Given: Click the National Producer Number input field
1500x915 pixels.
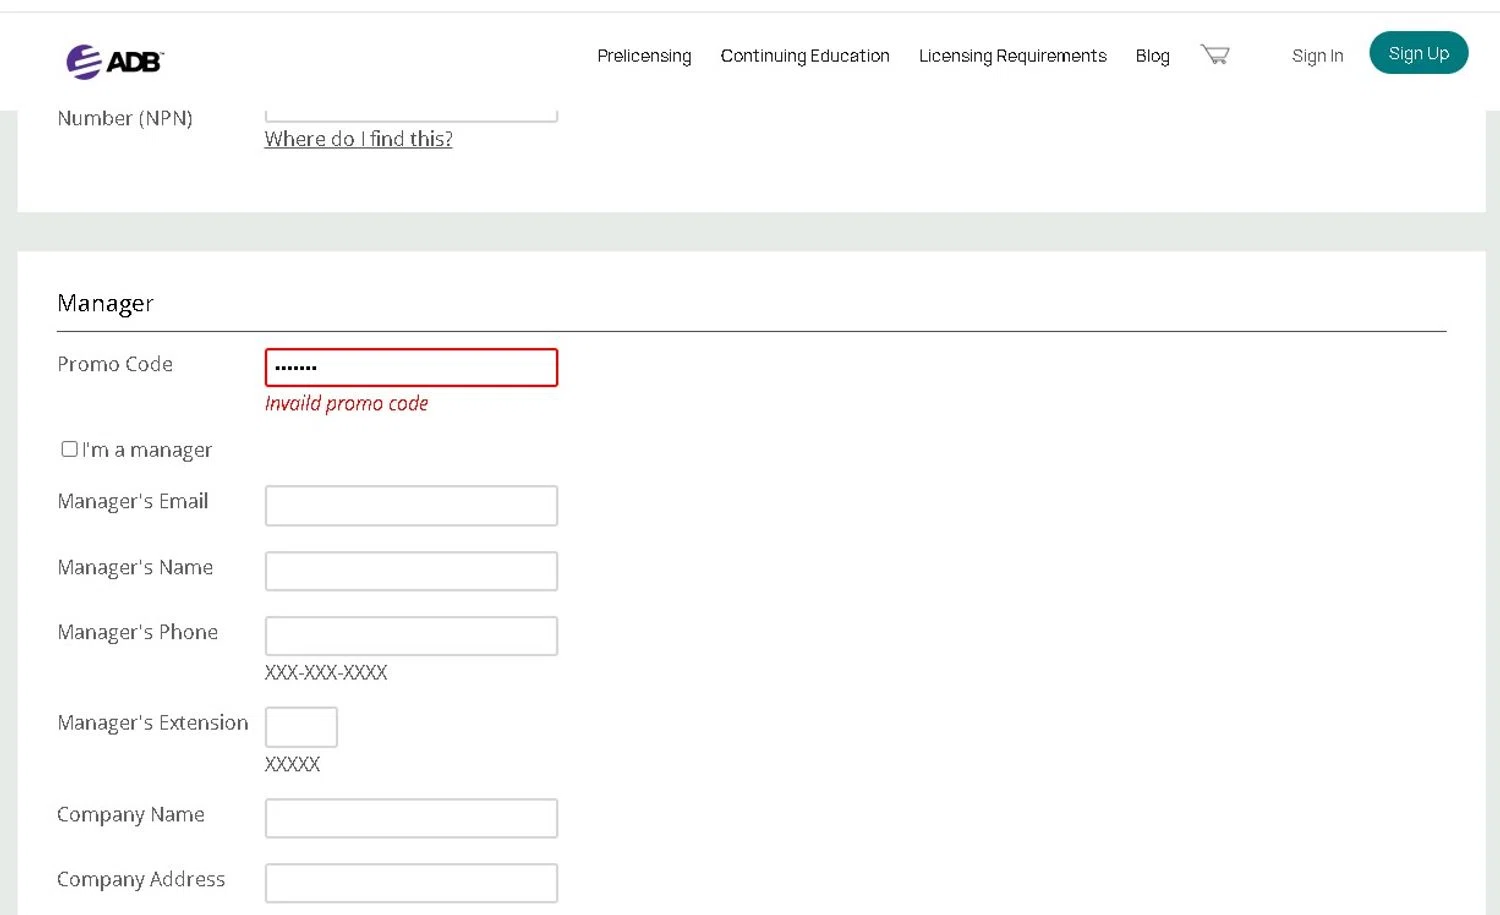Looking at the screenshot, I should pos(411,115).
